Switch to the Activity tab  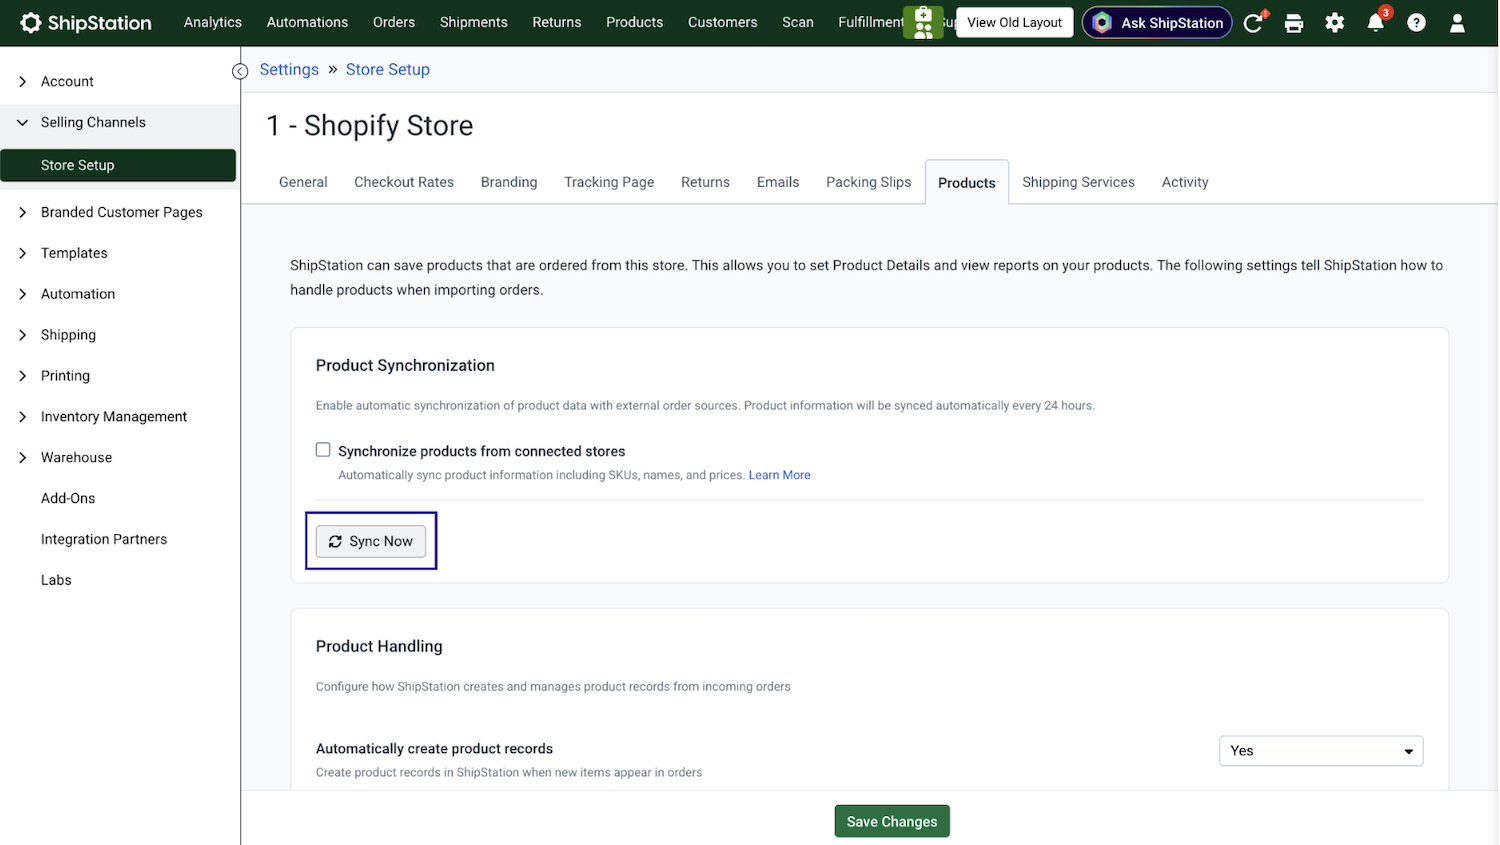[x=1185, y=182]
